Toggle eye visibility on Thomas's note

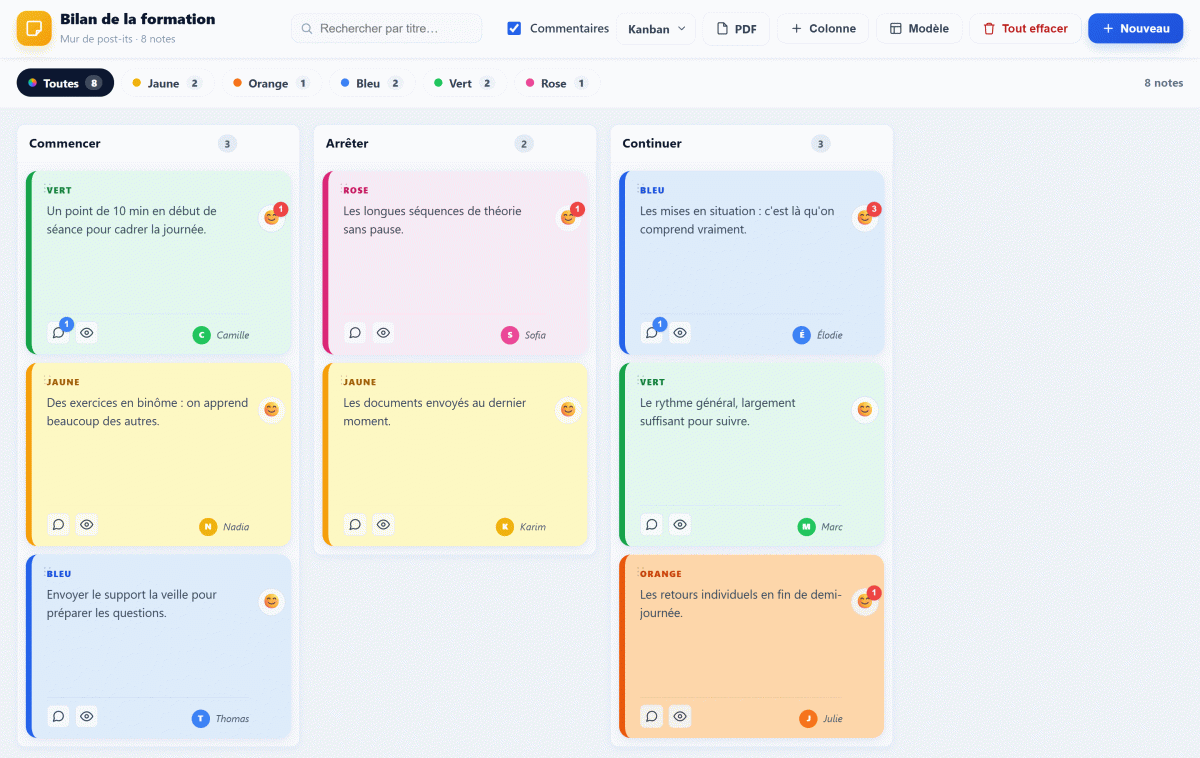tap(87, 717)
